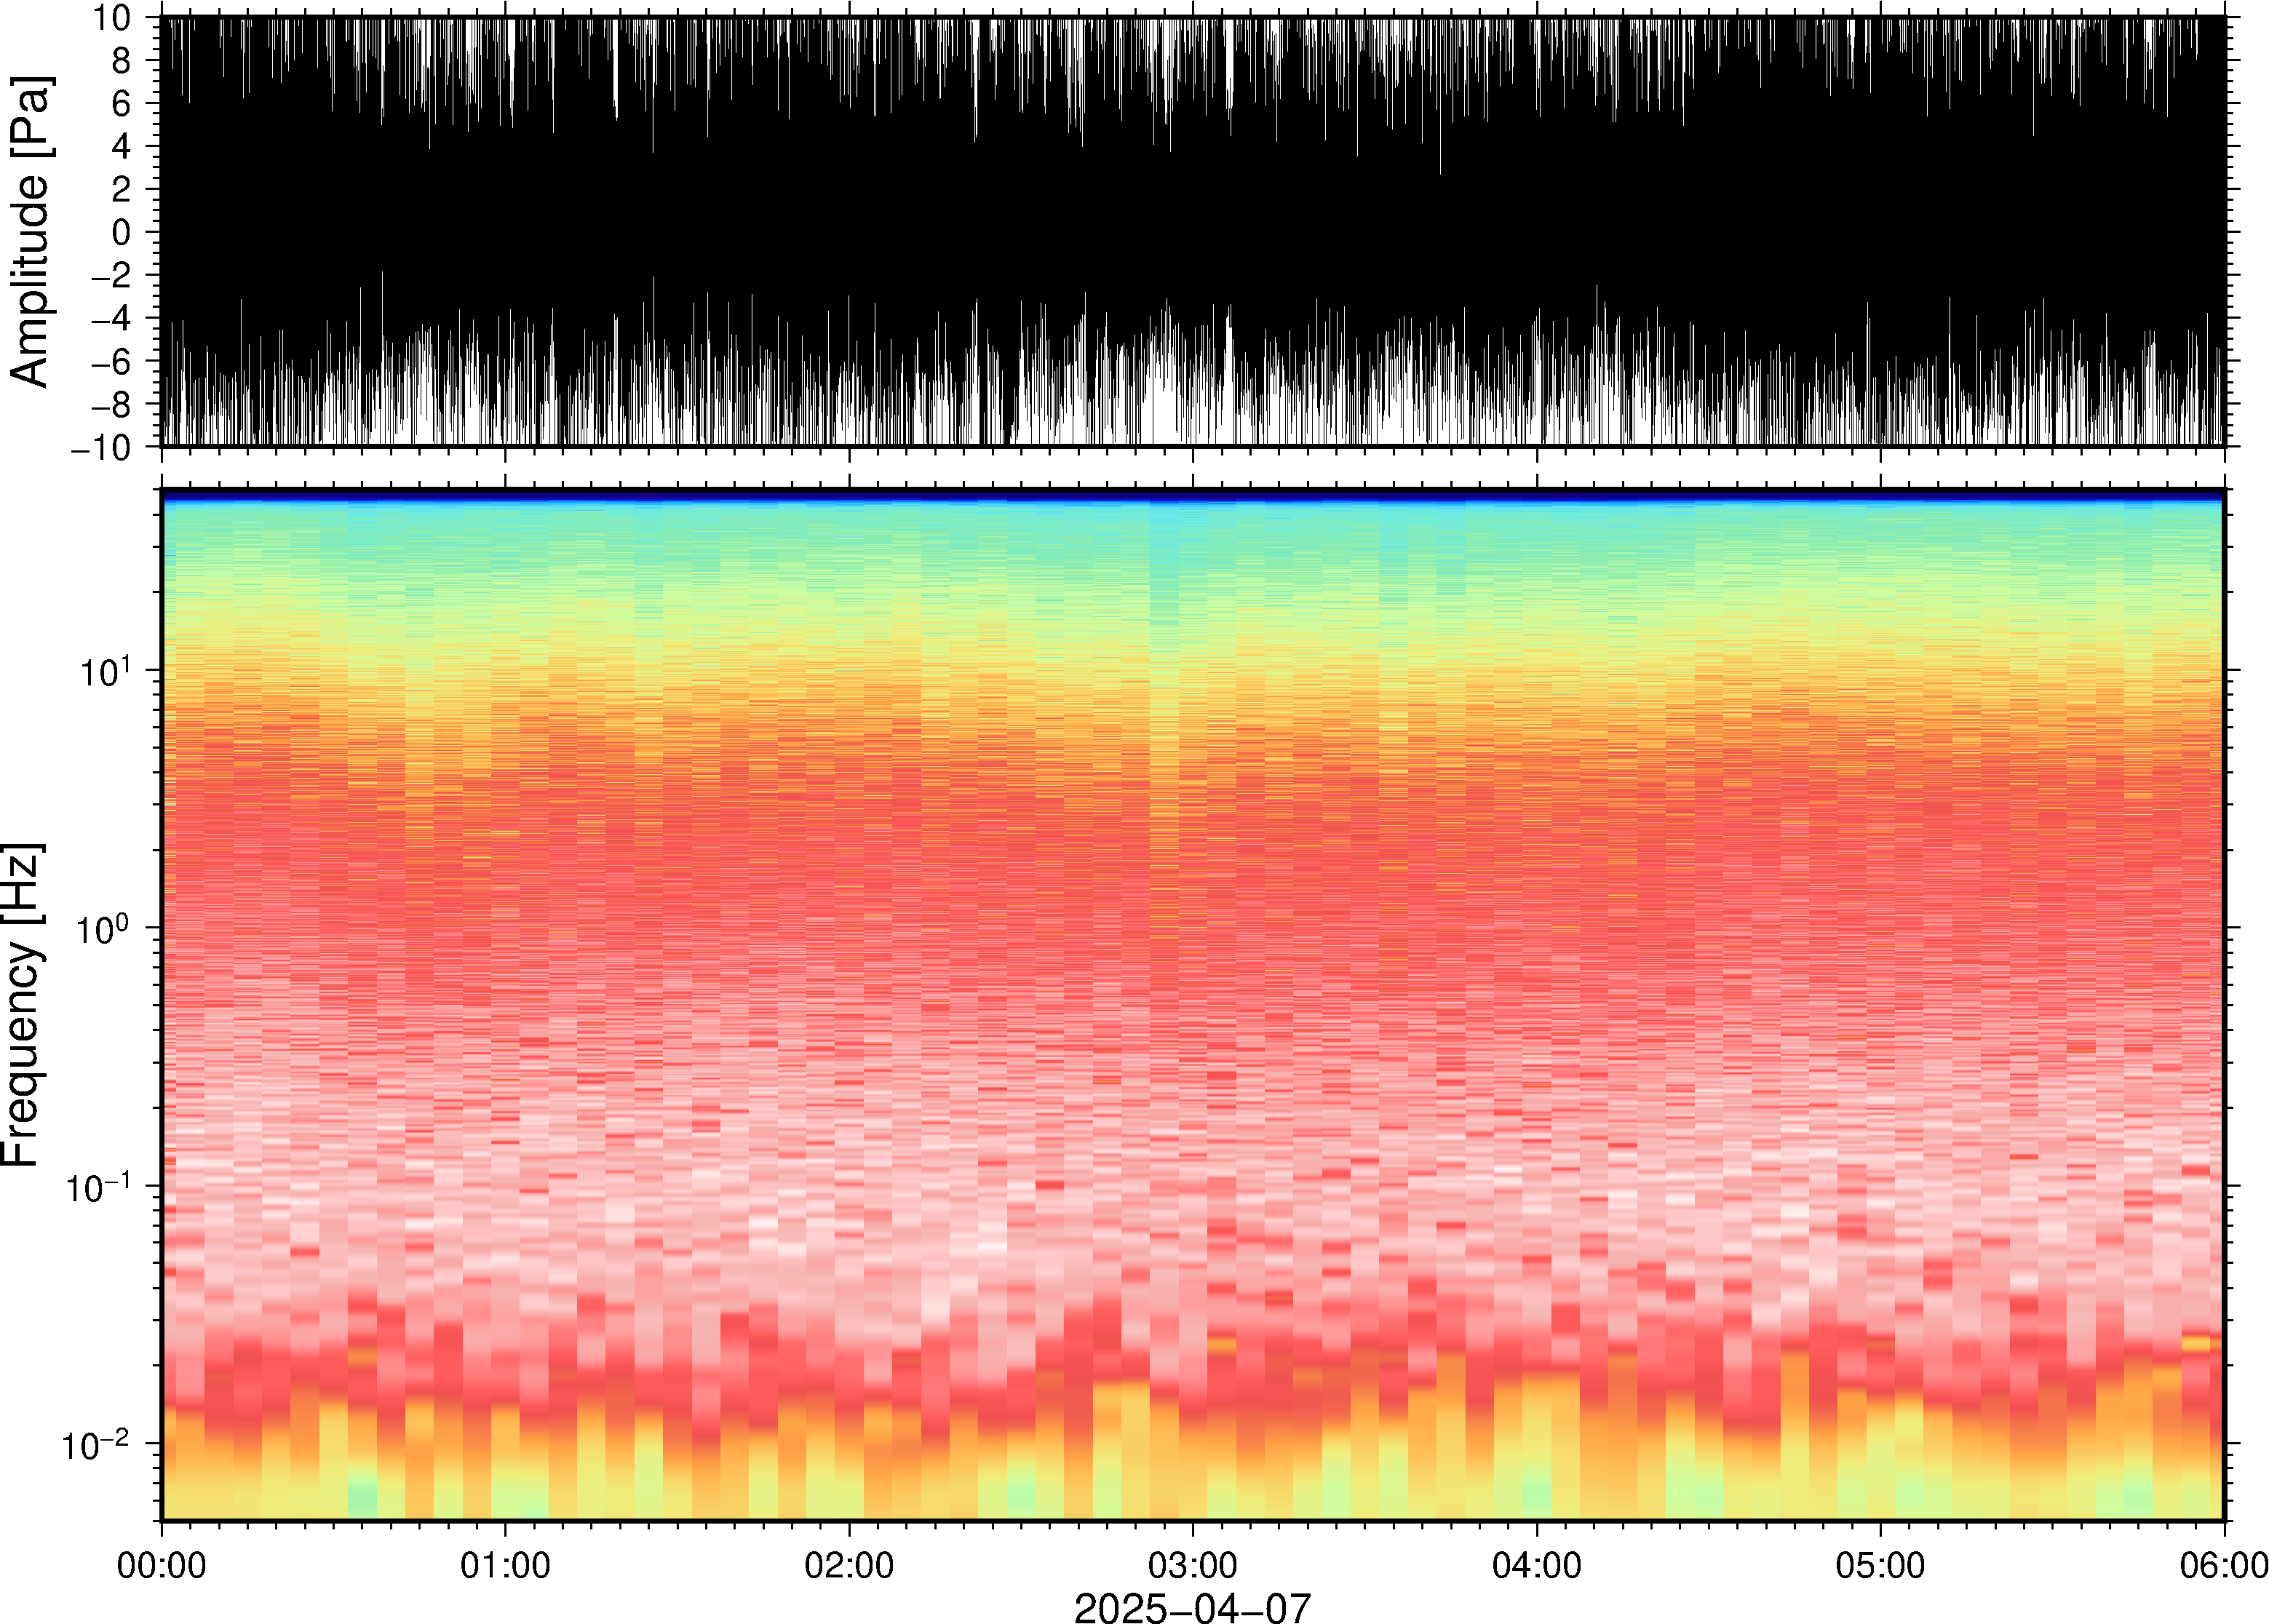Click the frequency tick label 10^-1
This screenshot has height=1624, width=2269.
[x=98, y=1187]
